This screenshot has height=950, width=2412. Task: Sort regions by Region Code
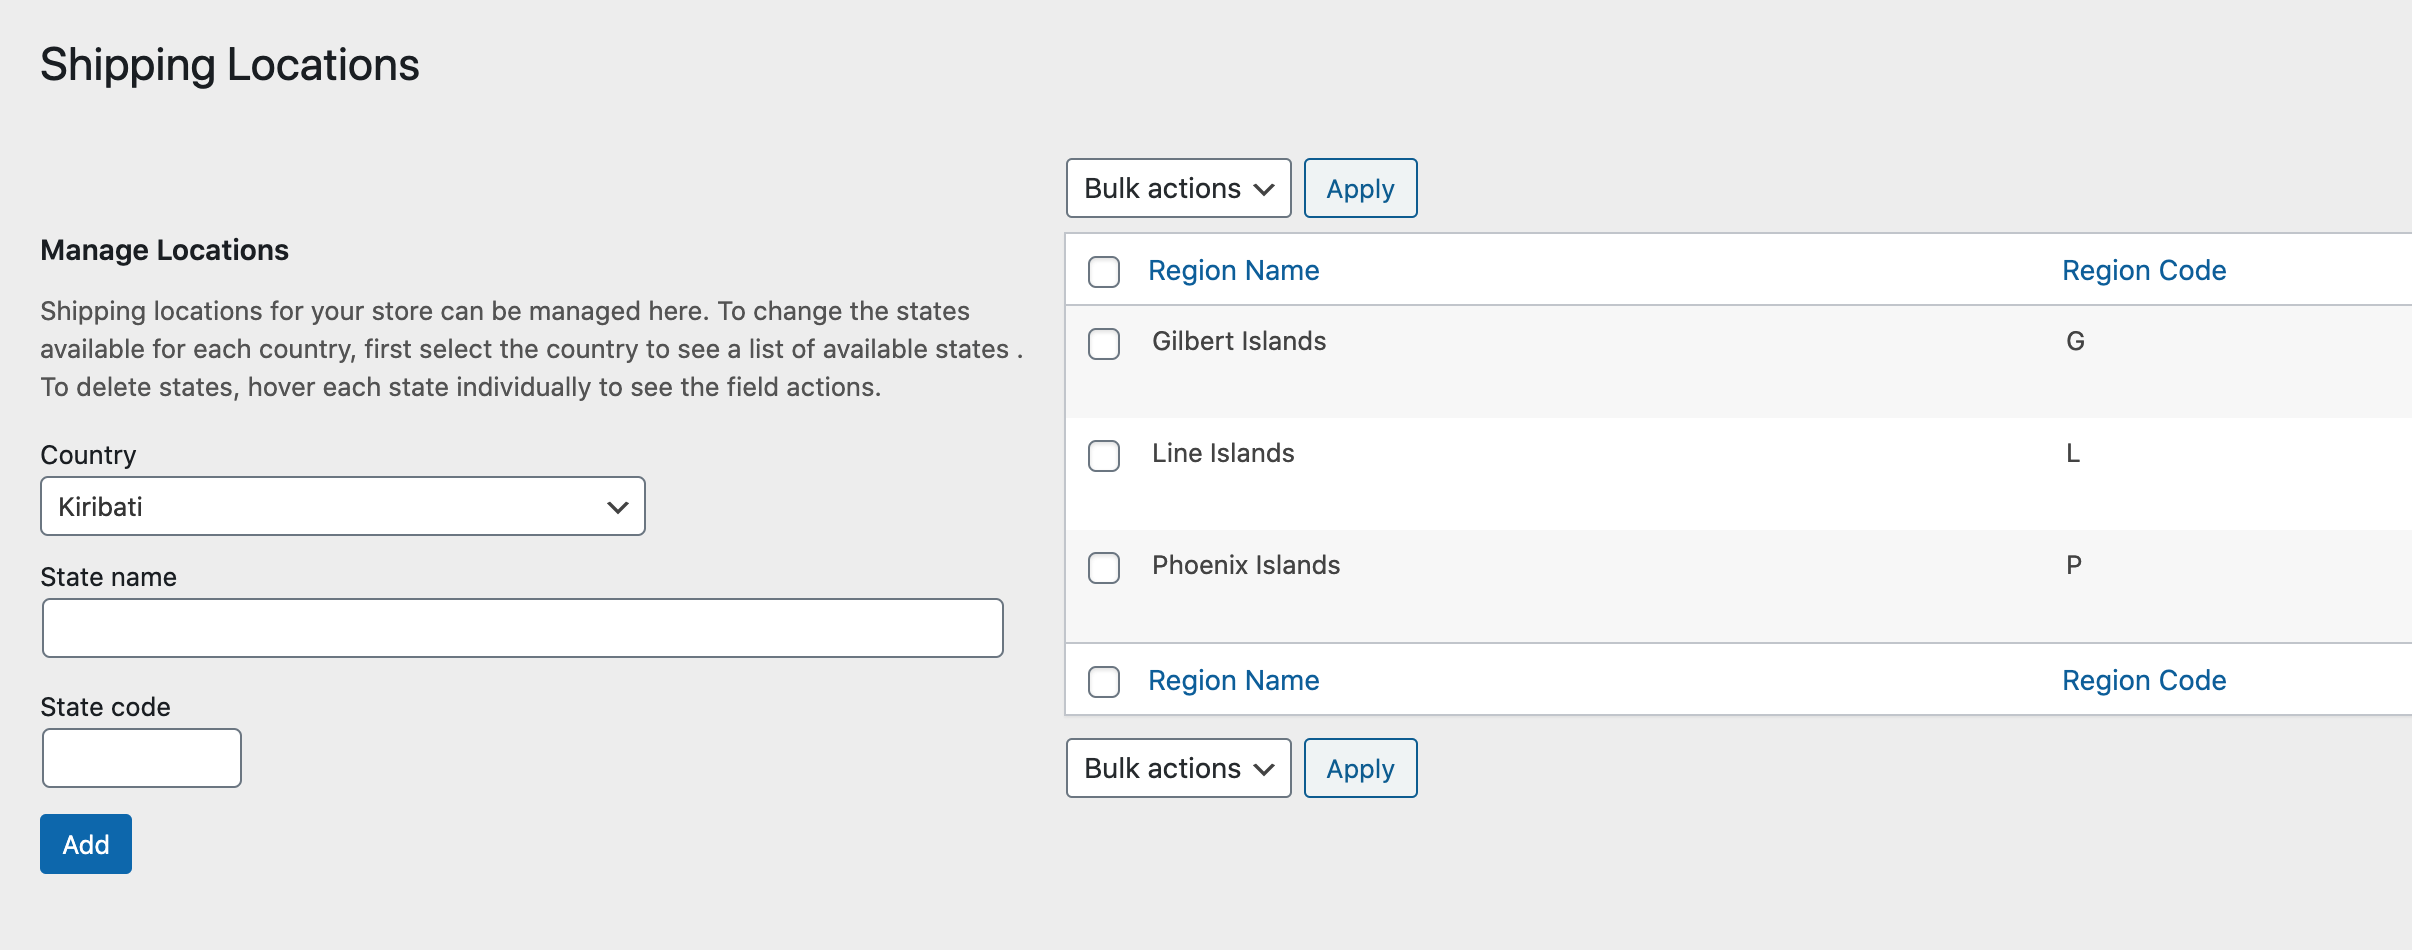click(2144, 270)
